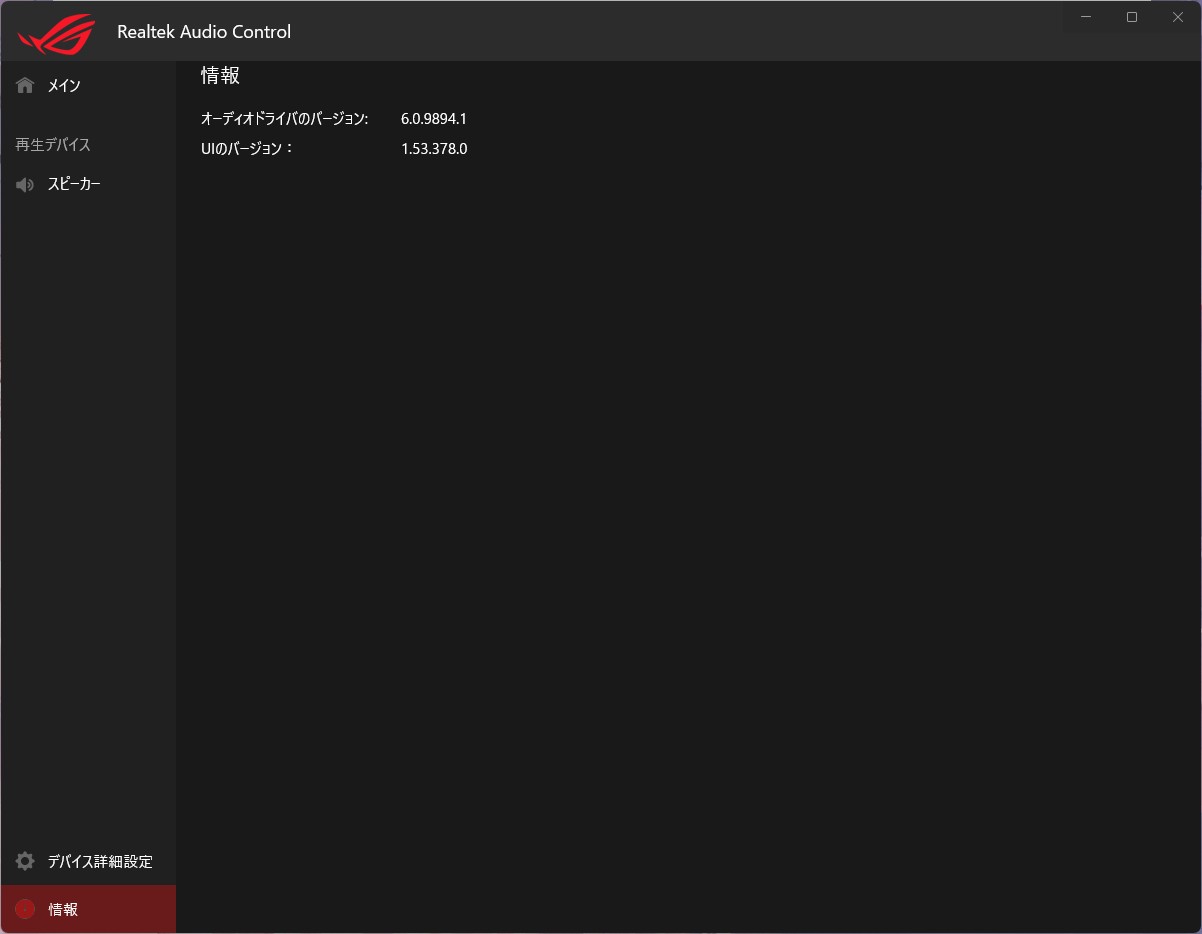Click the 情報 page heading
Image resolution: width=1202 pixels, height=934 pixels.
click(x=220, y=76)
